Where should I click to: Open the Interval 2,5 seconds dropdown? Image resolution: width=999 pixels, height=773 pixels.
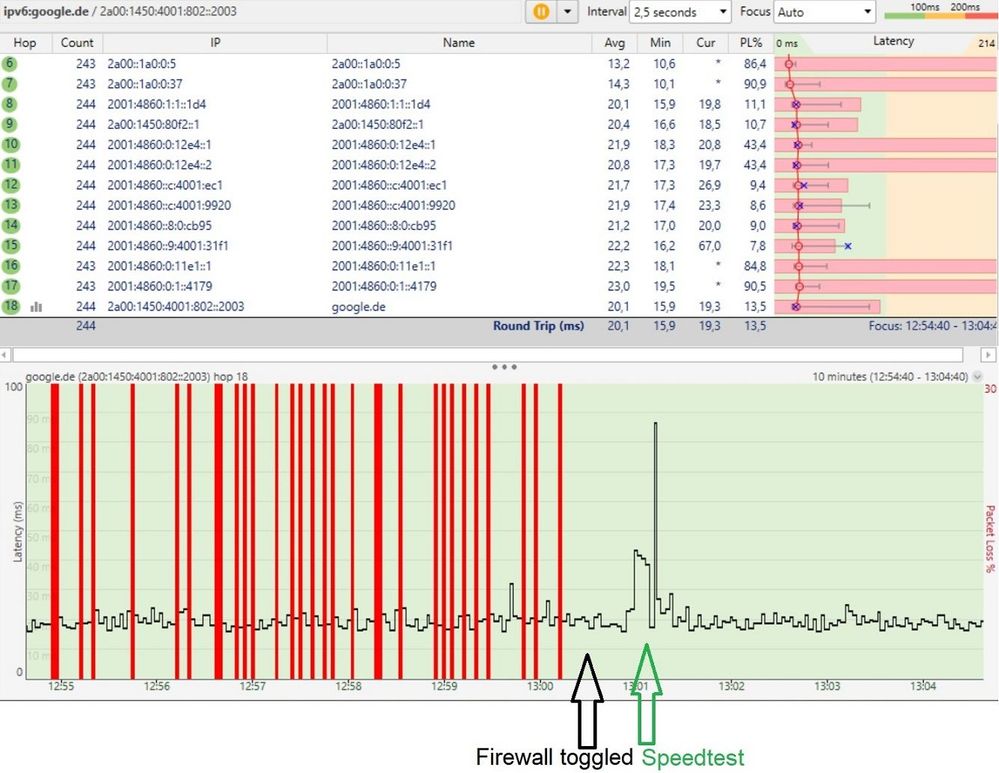(x=679, y=11)
